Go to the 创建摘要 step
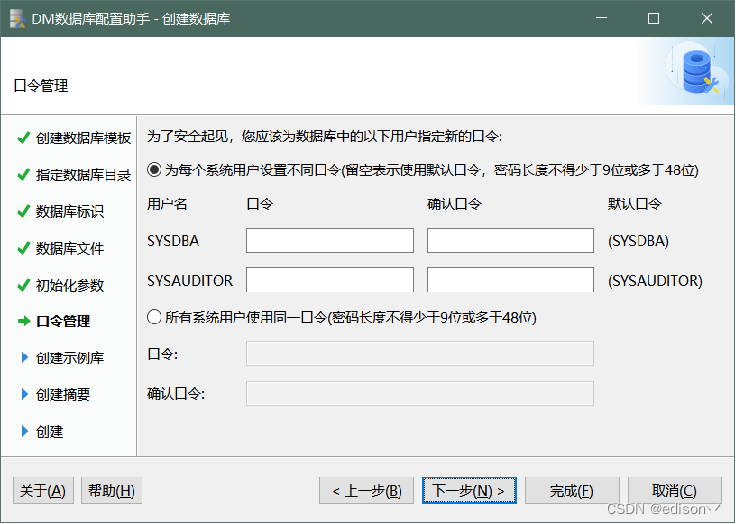Screen dimensions: 736x524 point(63,394)
